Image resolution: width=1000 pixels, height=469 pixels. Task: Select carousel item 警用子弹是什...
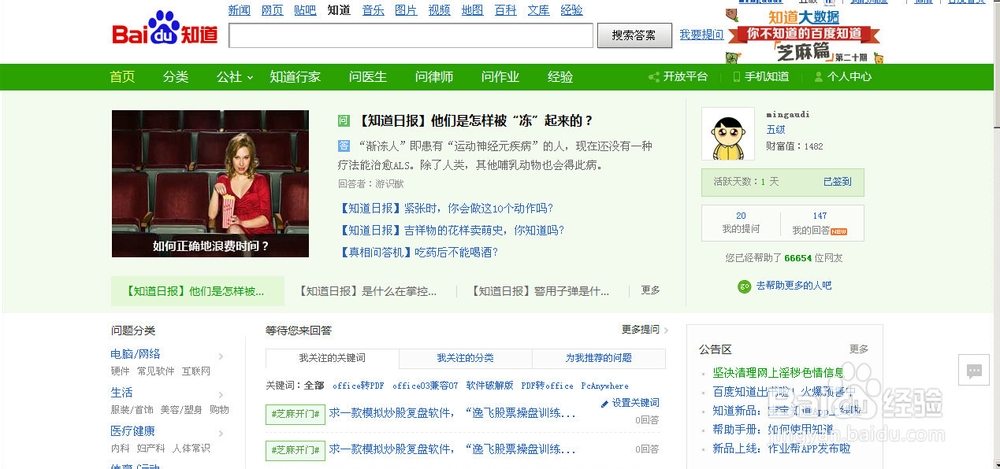pyautogui.click(x=541, y=291)
